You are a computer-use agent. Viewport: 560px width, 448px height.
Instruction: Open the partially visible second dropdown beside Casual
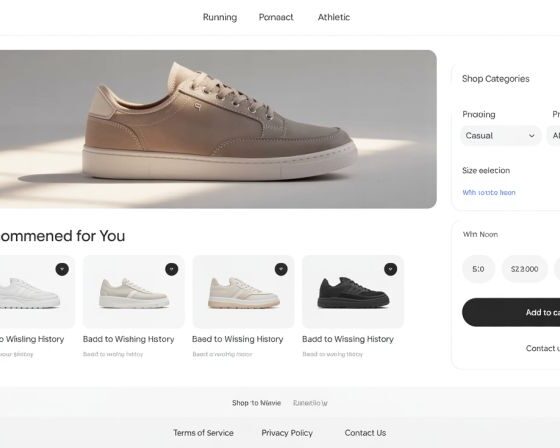point(554,136)
